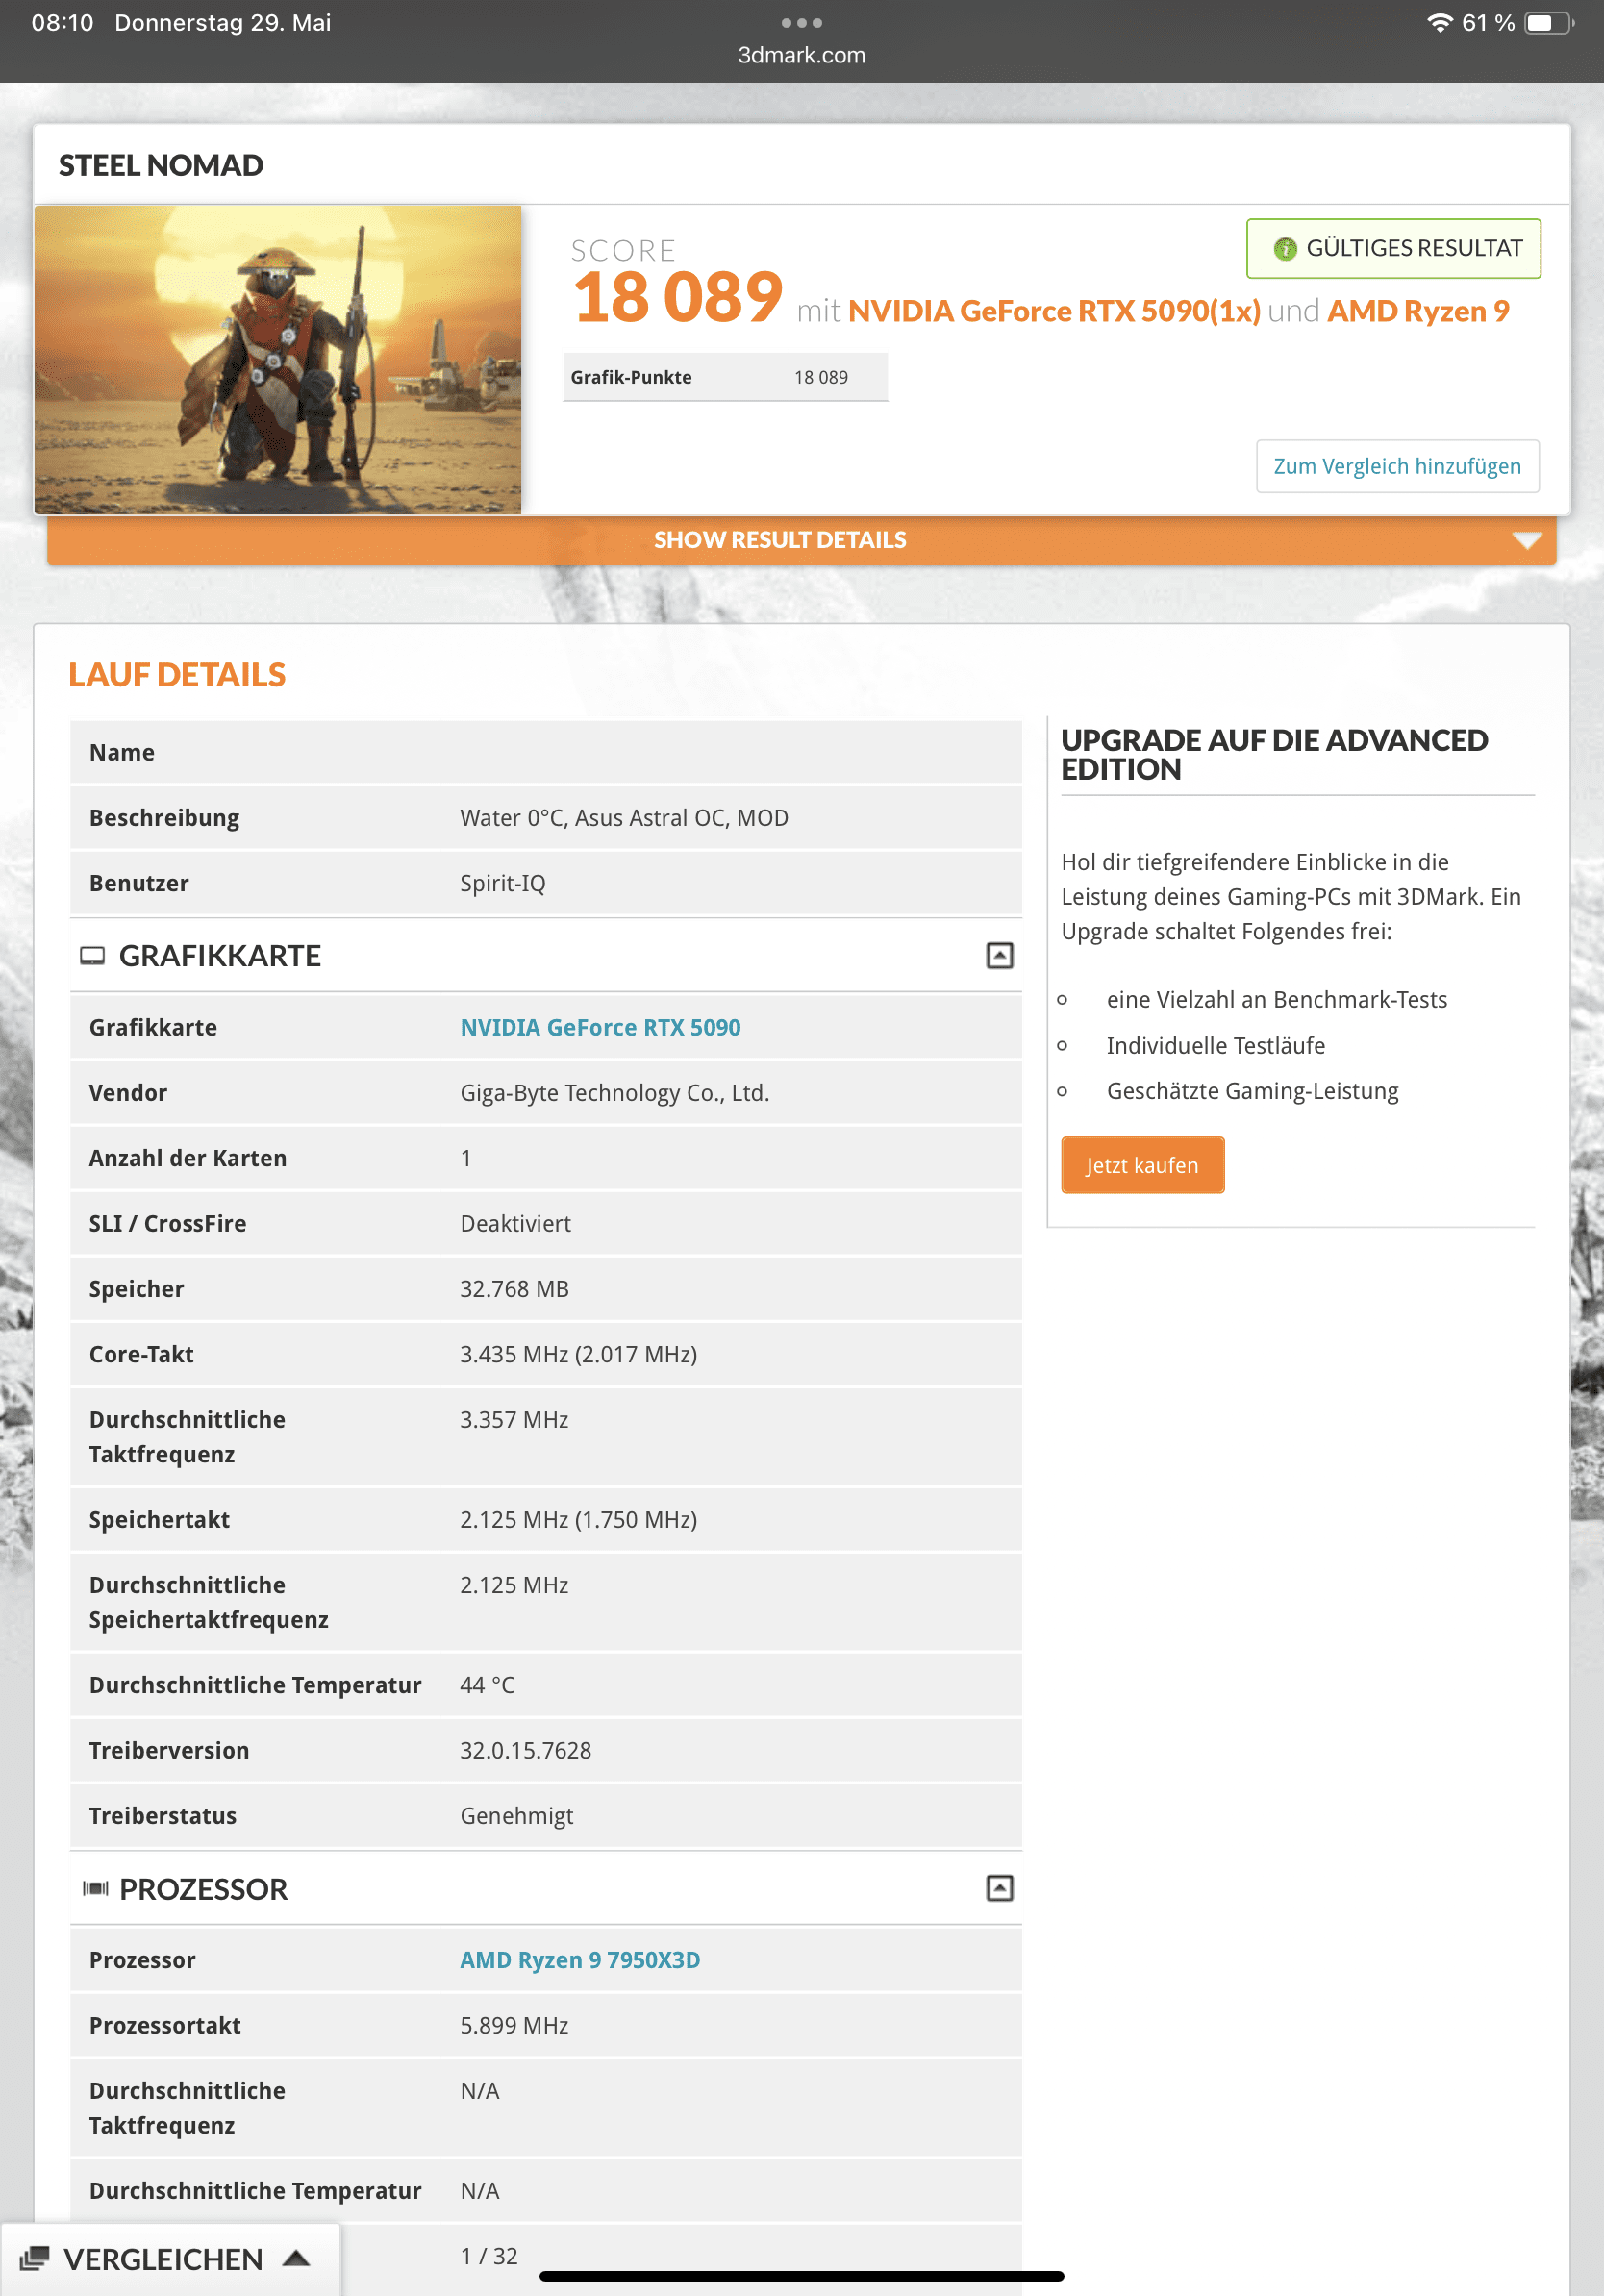Select vendor Giga-Byte Technology Co., Ltd.

click(615, 1093)
